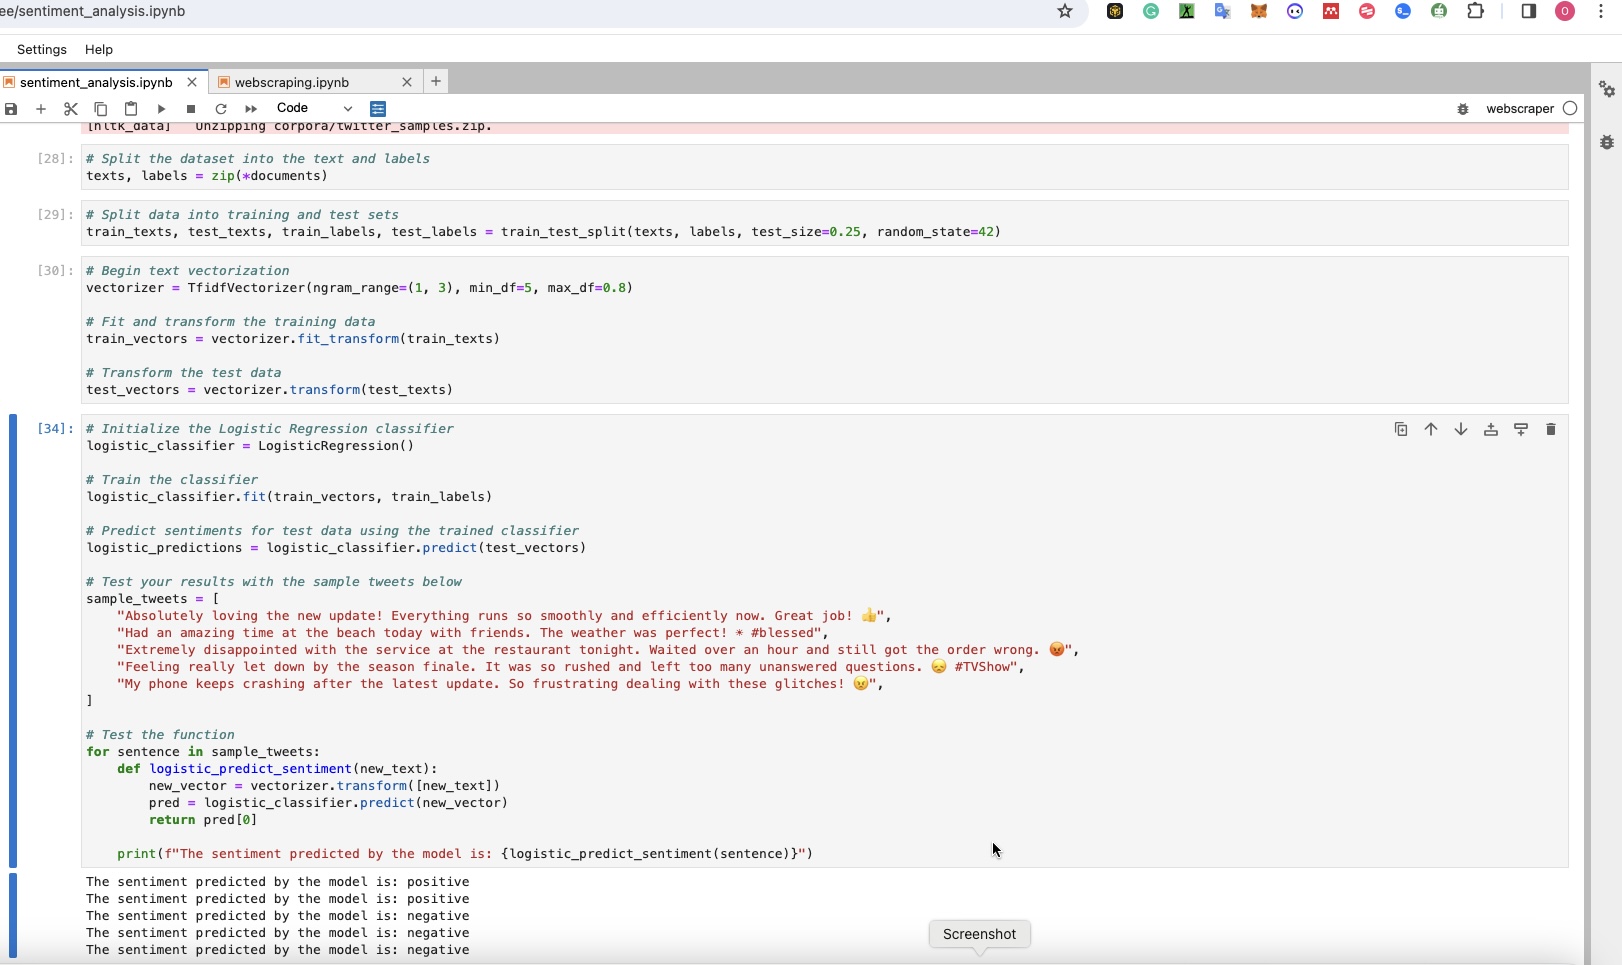1622x965 pixels.
Task: Collapse the output of cell 34
Action: 13,916
